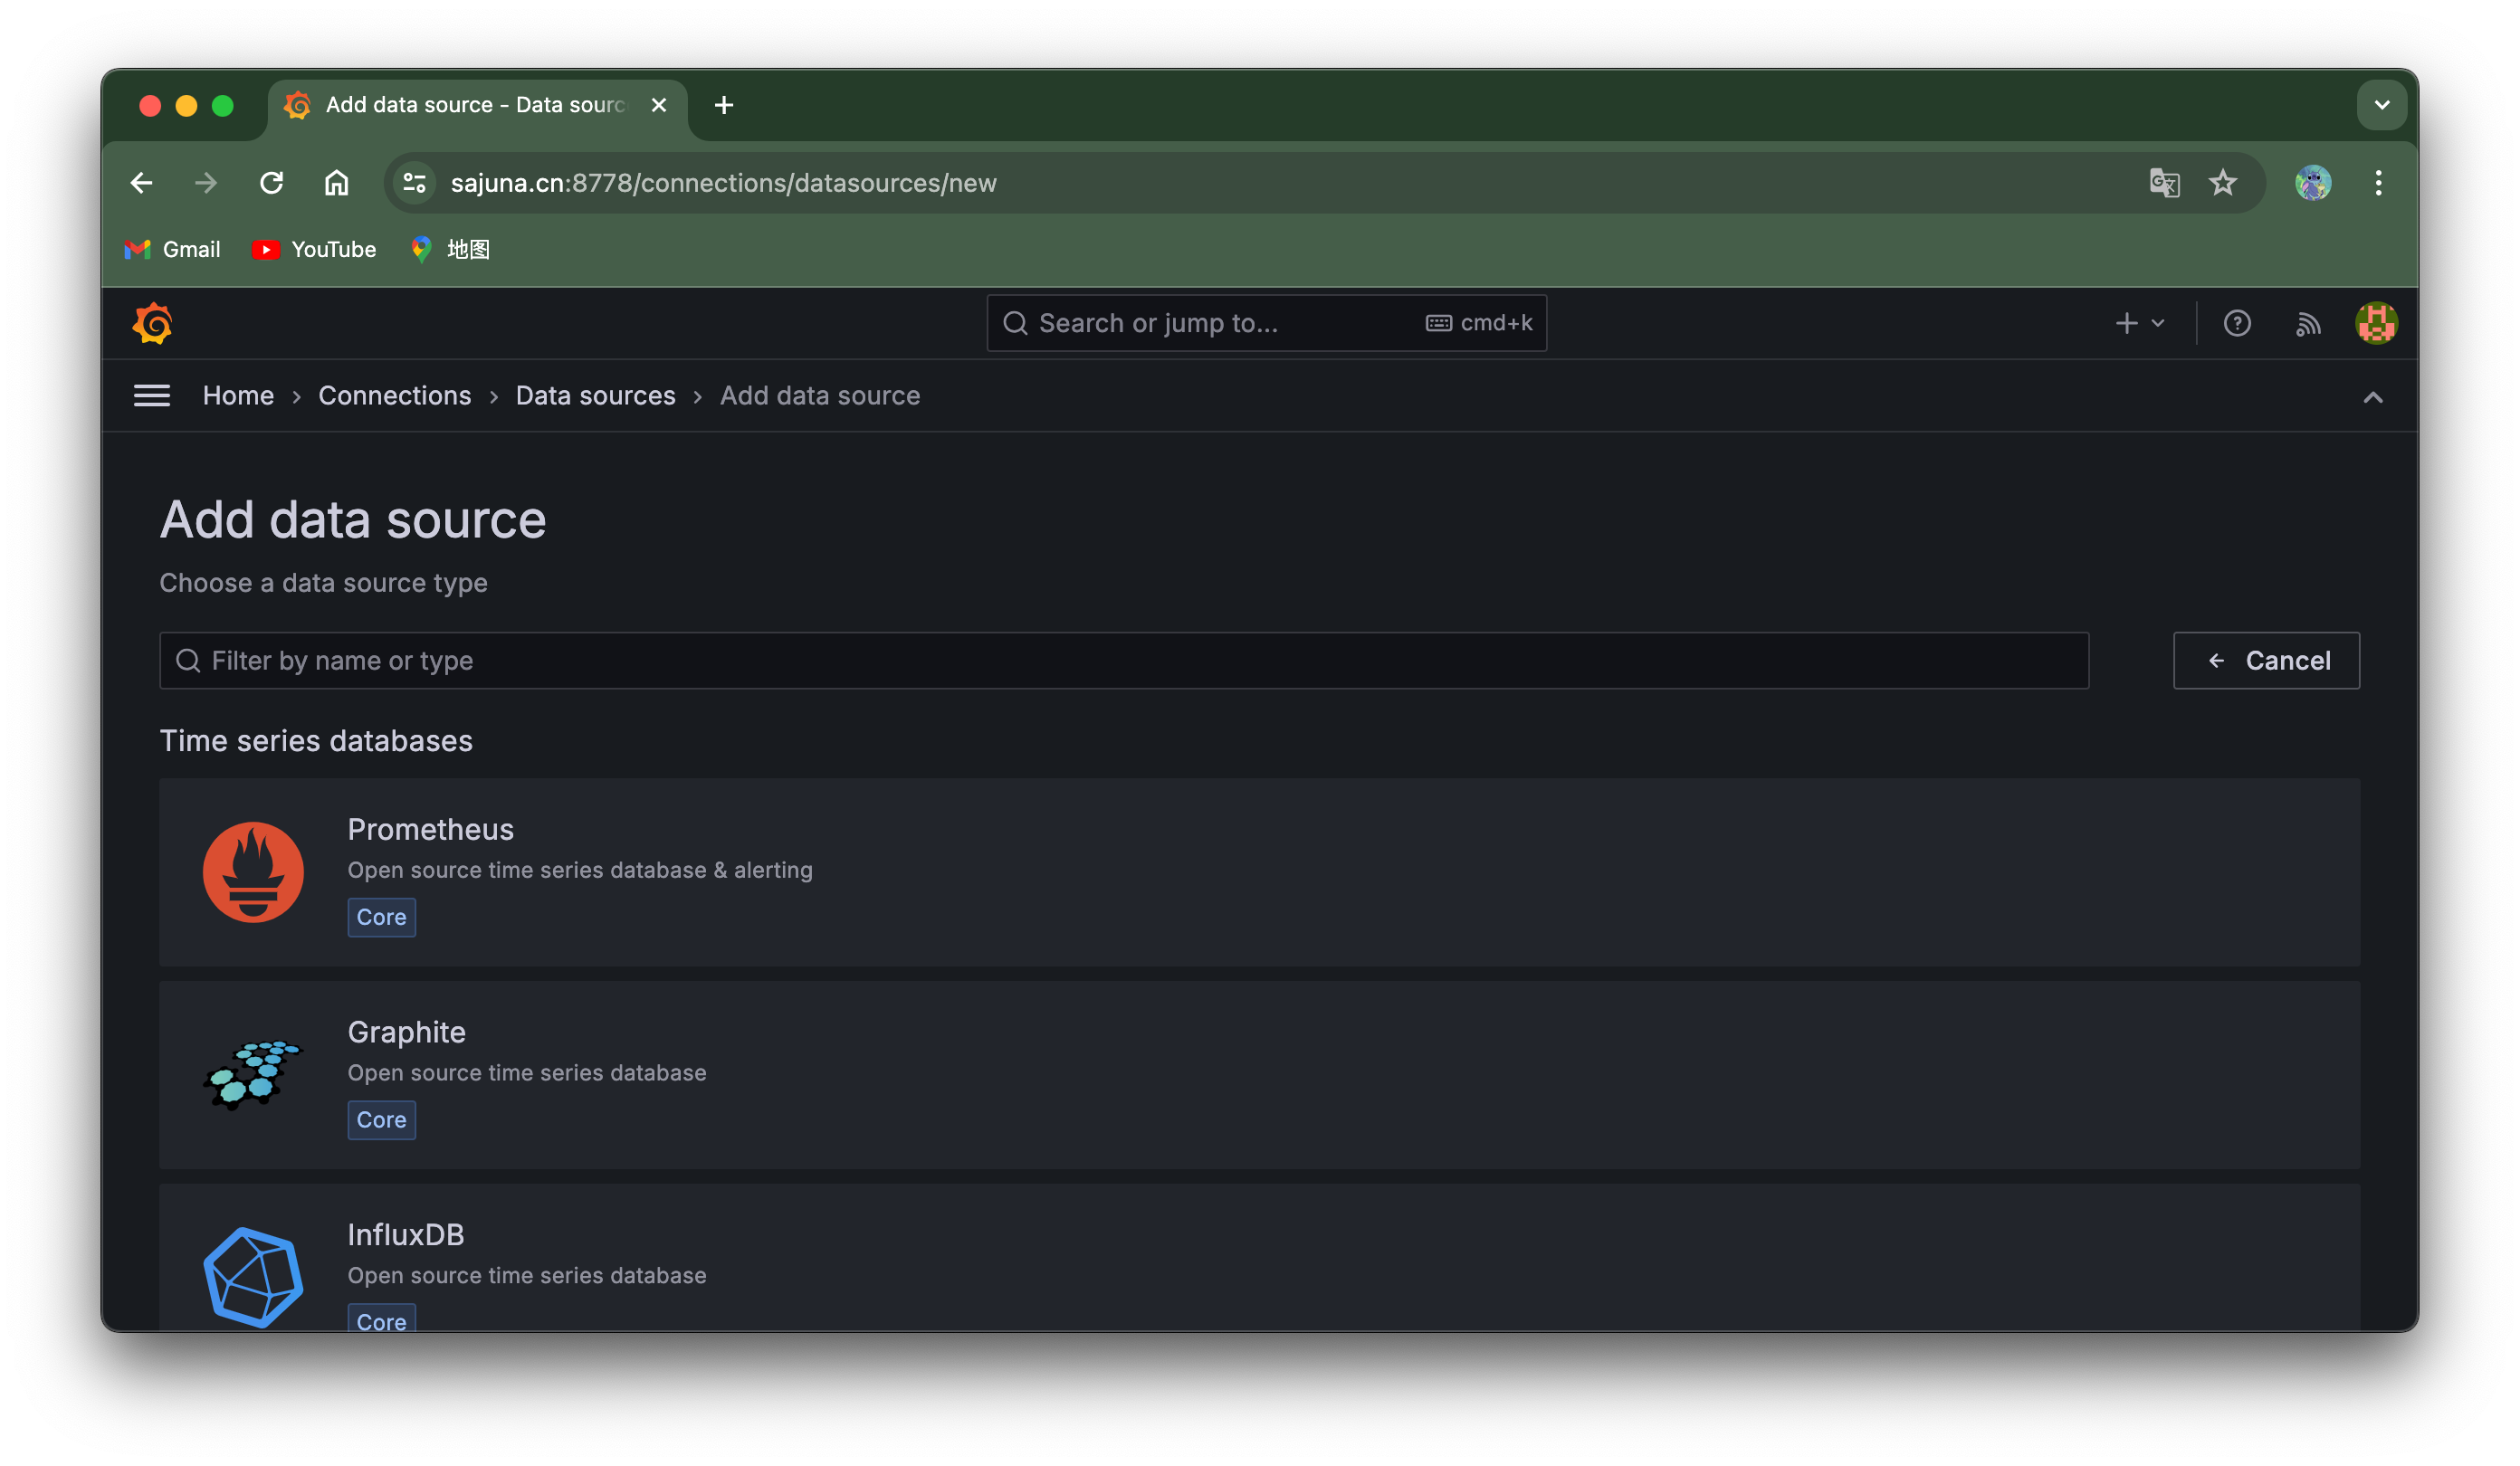
Task: Click the cmd+k keyboard shortcut hint
Action: point(1479,323)
